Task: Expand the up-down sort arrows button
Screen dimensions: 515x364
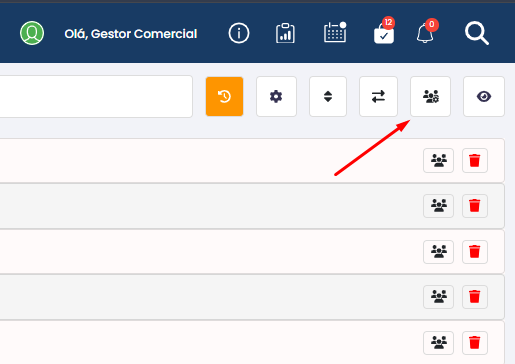Action: (328, 97)
